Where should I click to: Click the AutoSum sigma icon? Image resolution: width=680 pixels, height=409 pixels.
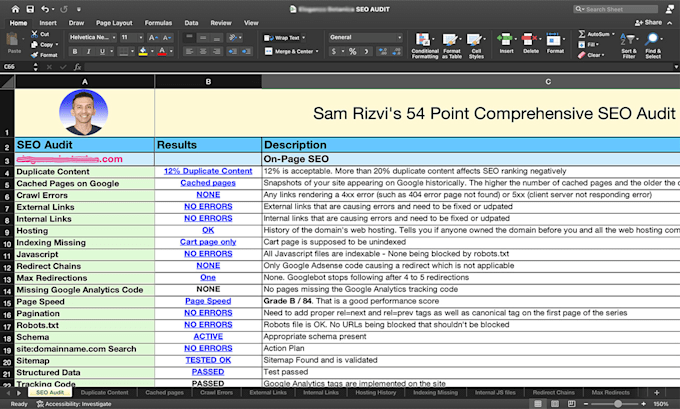(x=582, y=34)
